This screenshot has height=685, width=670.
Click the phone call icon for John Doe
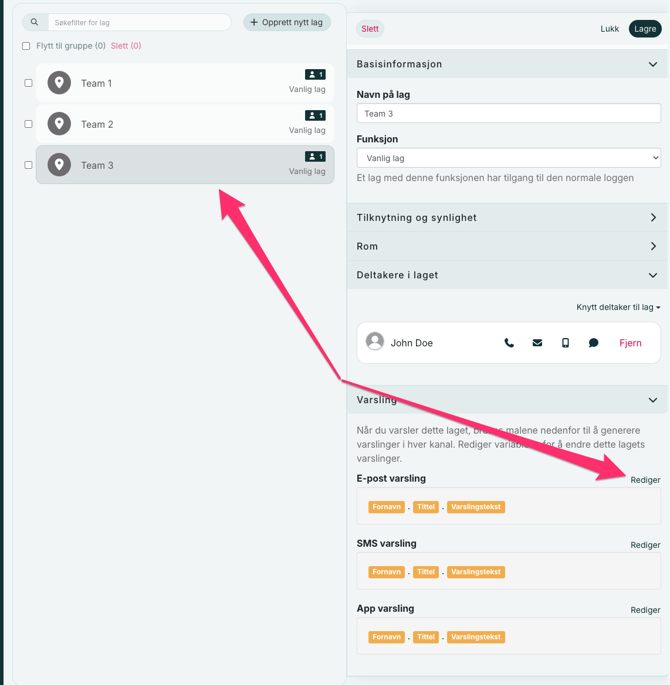coord(509,343)
